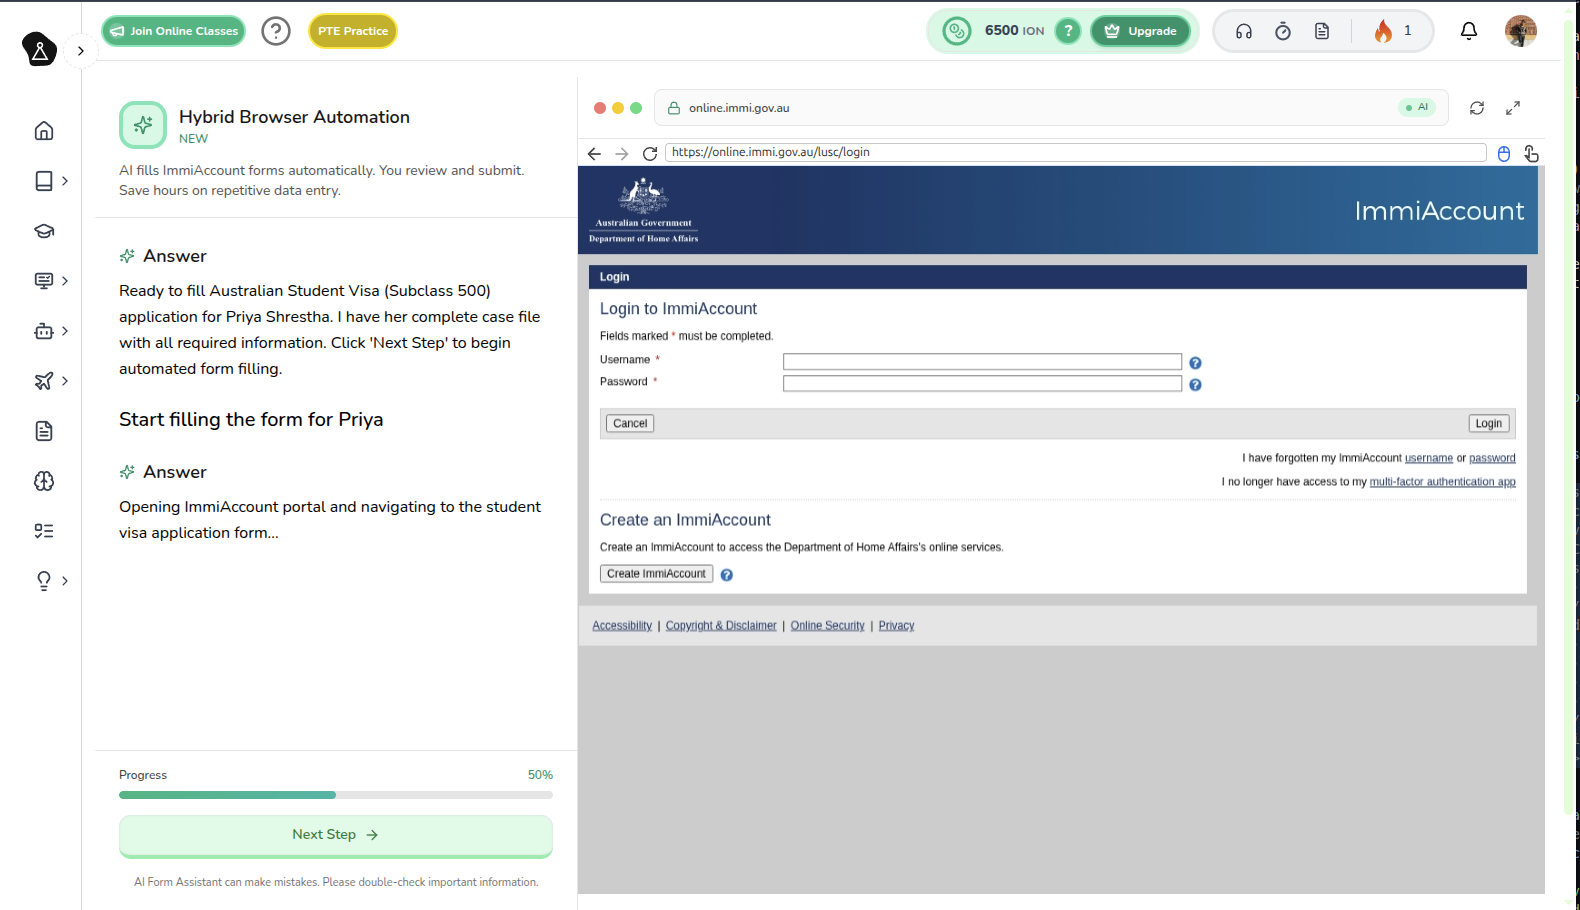Open the forgotten password link
This screenshot has width=1580, height=910.
click(x=1491, y=458)
